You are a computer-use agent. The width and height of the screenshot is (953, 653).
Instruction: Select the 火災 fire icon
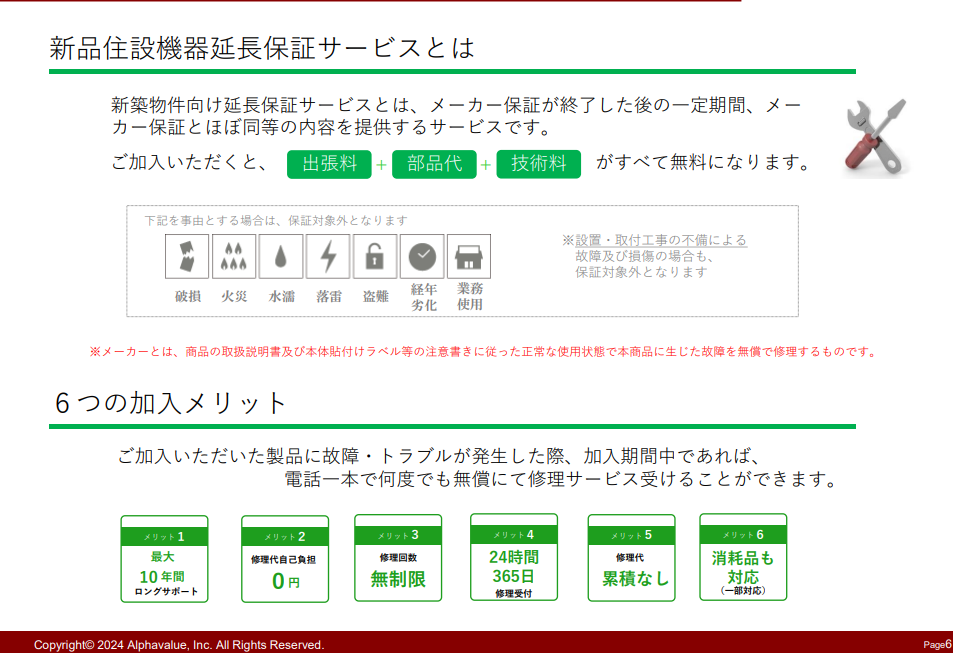coord(234,257)
